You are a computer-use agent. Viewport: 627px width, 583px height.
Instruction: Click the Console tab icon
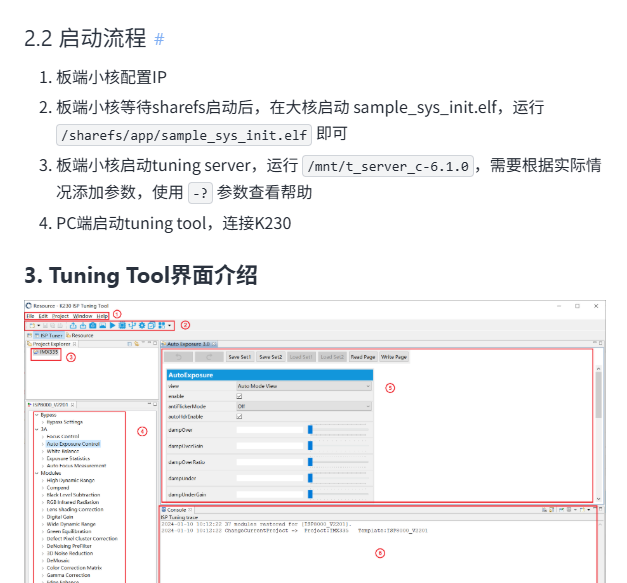(164, 509)
